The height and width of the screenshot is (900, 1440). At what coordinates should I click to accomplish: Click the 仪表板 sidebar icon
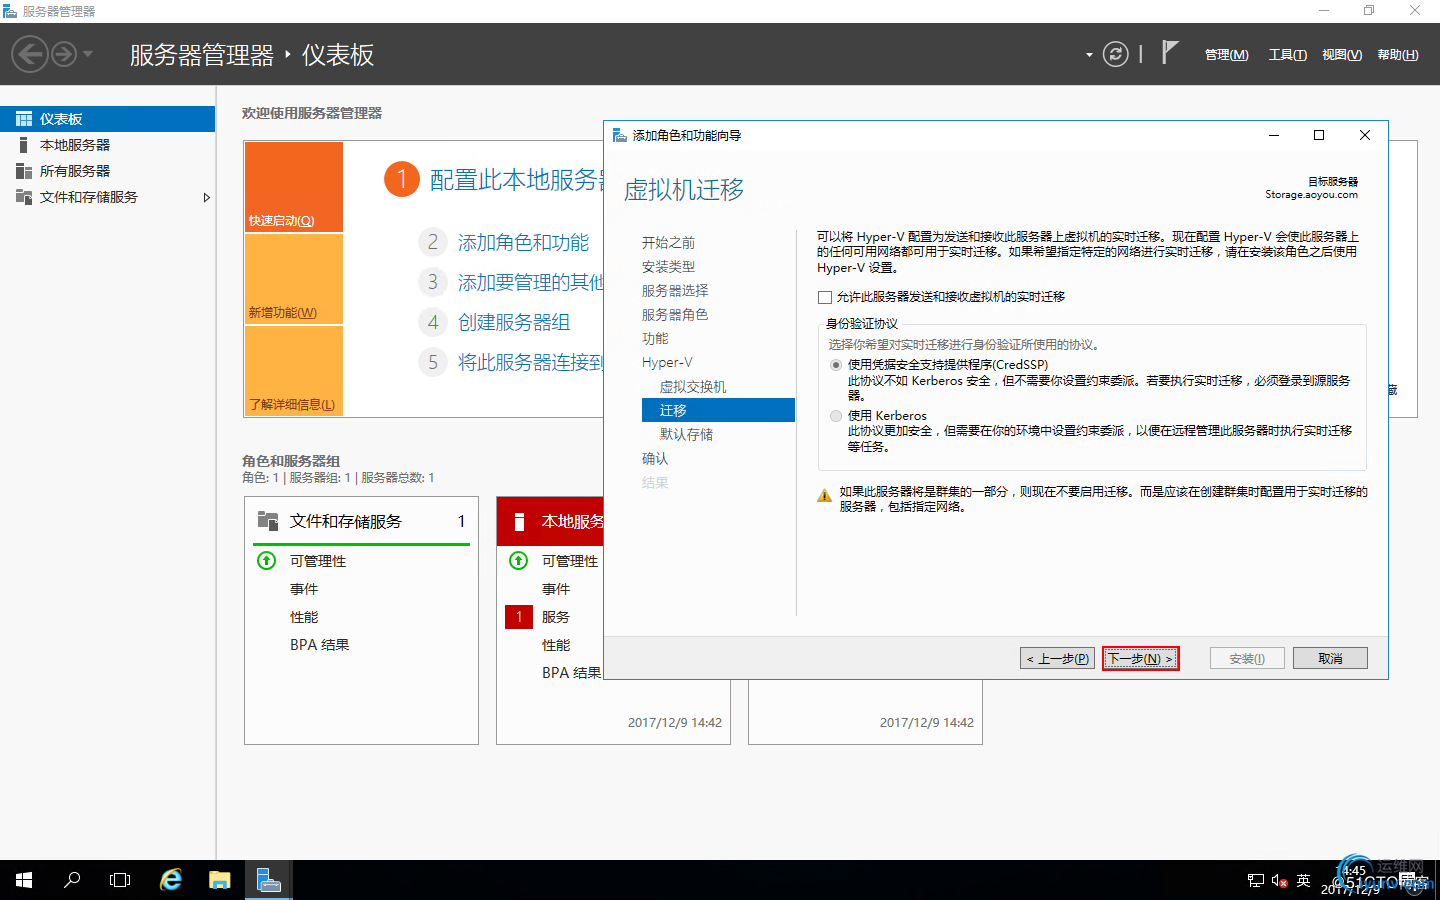[x=24, y=119]
